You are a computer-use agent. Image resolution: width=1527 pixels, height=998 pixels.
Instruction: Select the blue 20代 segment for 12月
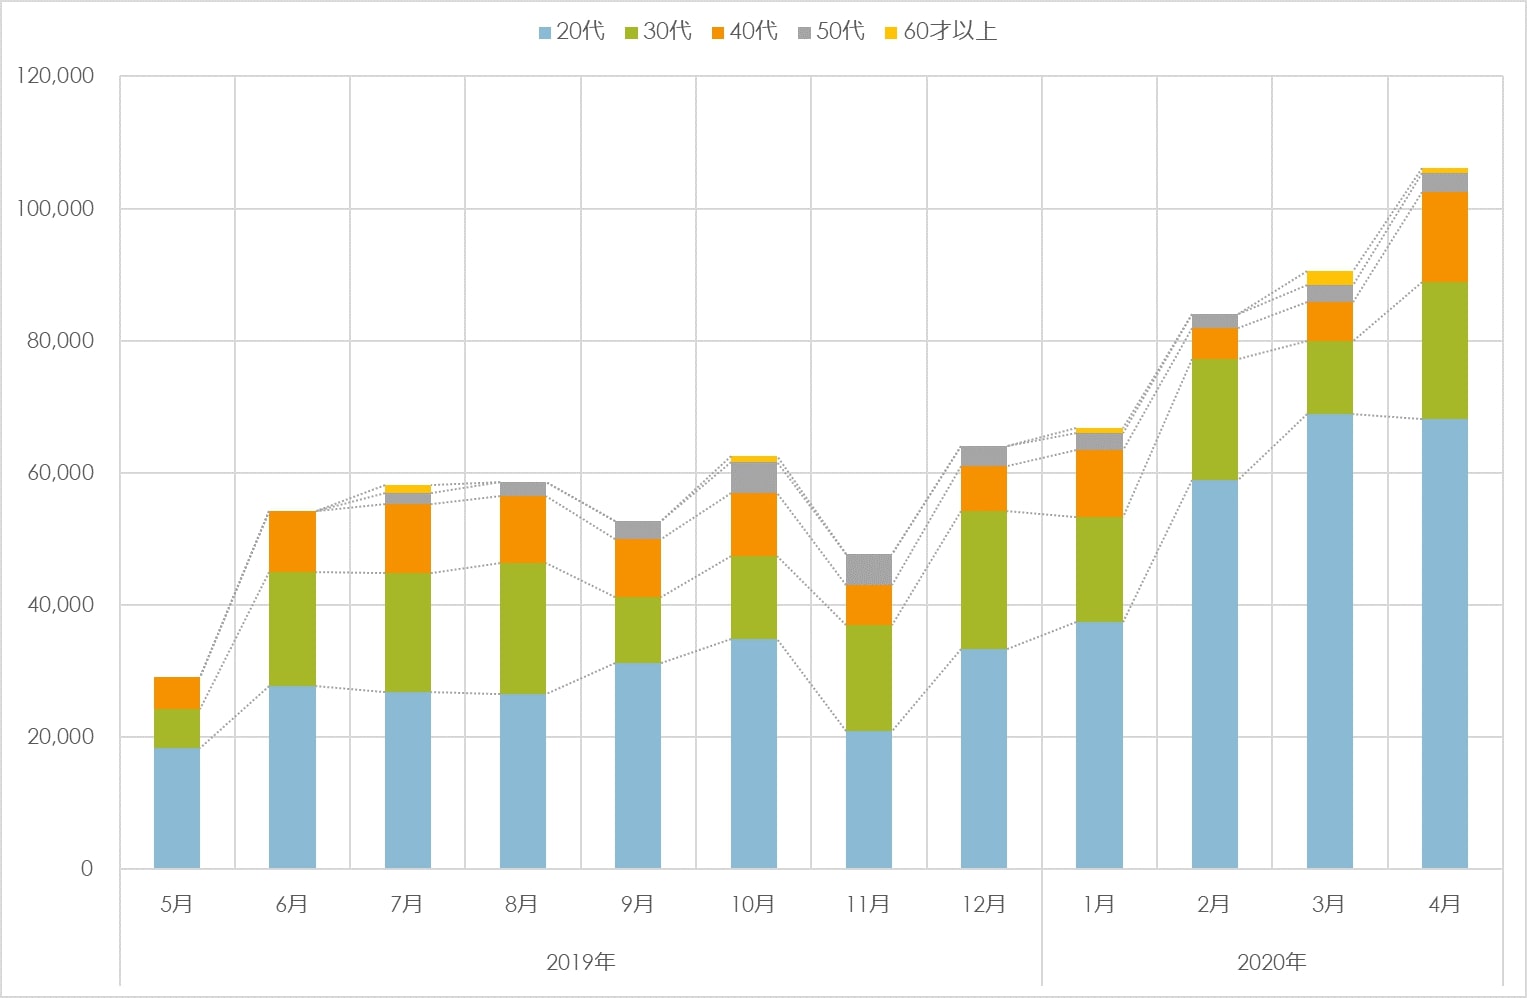(984, 758)
